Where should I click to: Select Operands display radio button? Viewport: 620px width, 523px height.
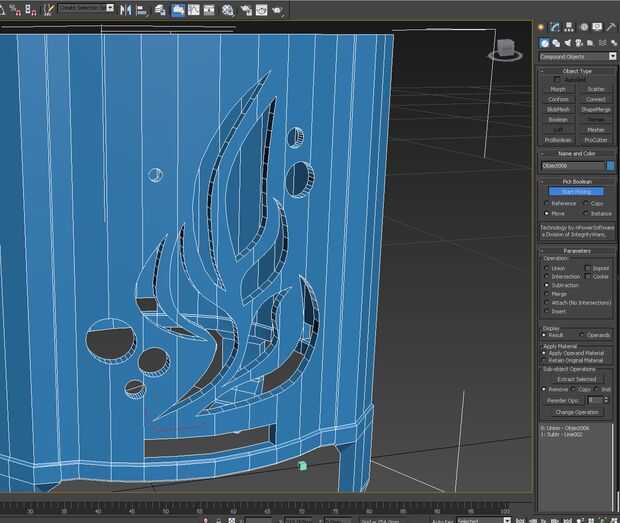pos(582,335)
